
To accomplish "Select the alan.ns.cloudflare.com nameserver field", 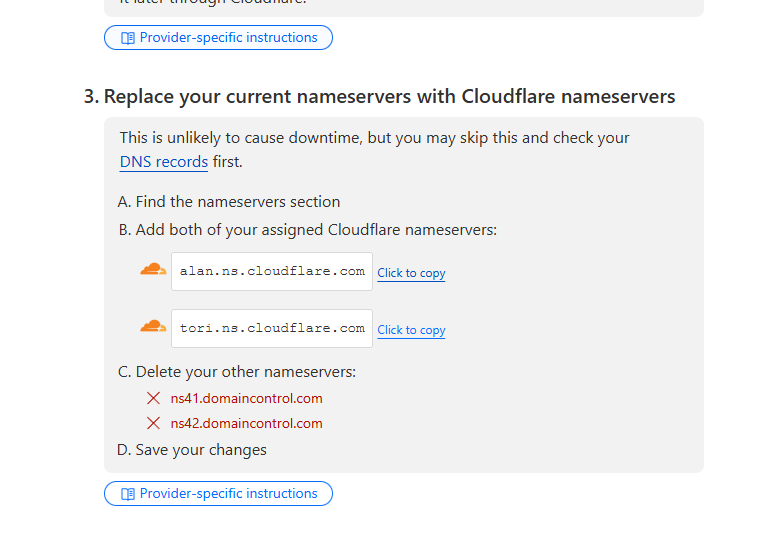I will click(272, 271).
